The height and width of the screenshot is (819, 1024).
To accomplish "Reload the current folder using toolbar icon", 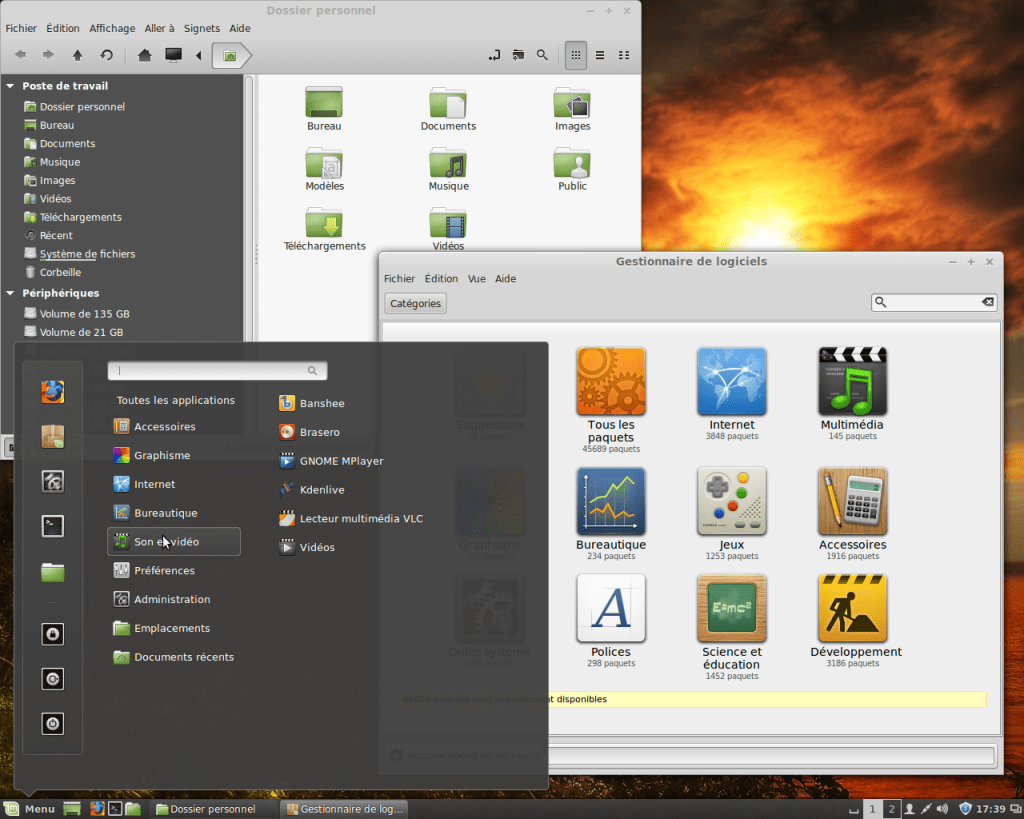I will pyautogui.click(x=106, y=55).
